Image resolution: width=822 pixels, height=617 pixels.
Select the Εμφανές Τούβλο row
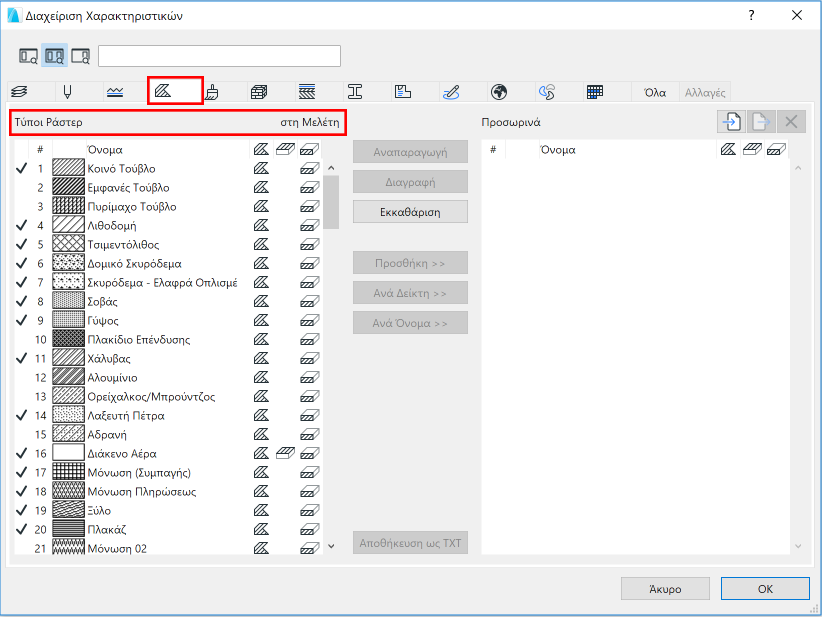(x=169, y=188)
